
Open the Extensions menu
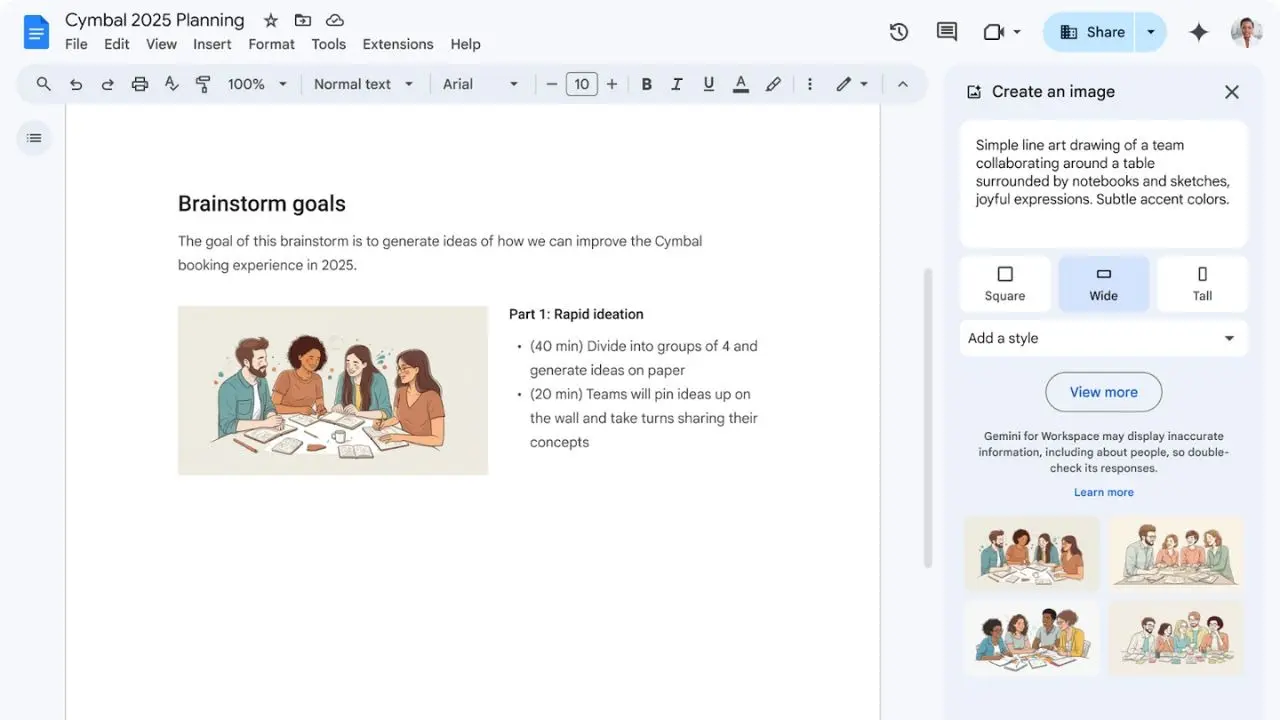[398, 44]
